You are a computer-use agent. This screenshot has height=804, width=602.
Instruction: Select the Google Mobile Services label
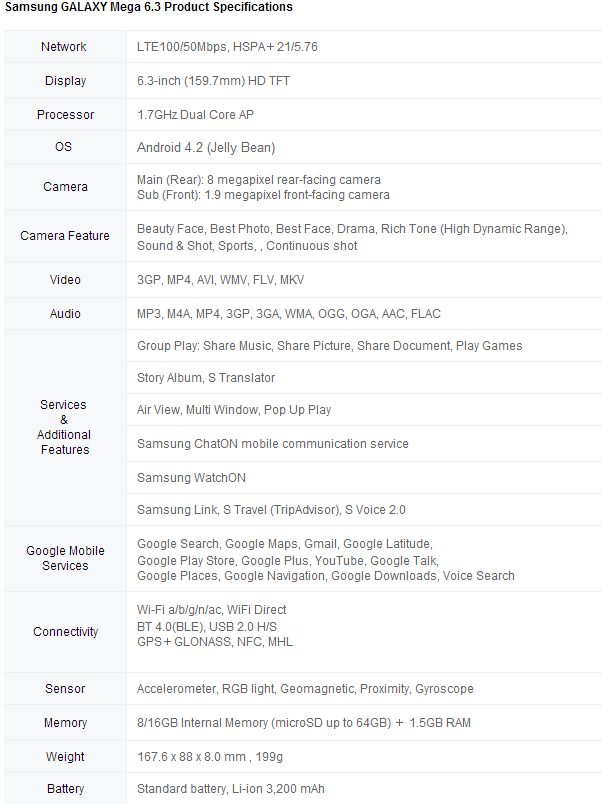[65, 558]
